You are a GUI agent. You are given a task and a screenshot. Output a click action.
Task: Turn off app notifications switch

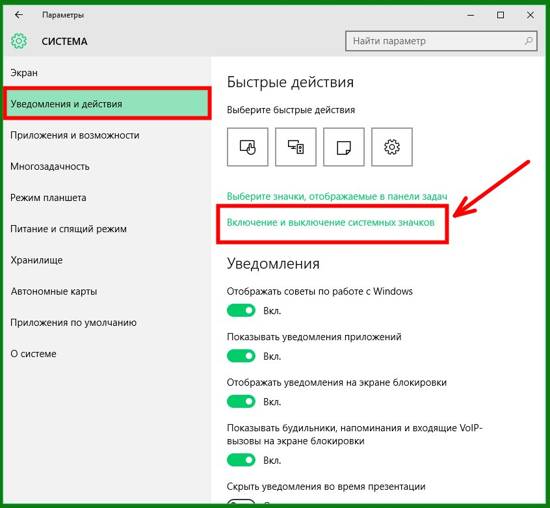241,356
